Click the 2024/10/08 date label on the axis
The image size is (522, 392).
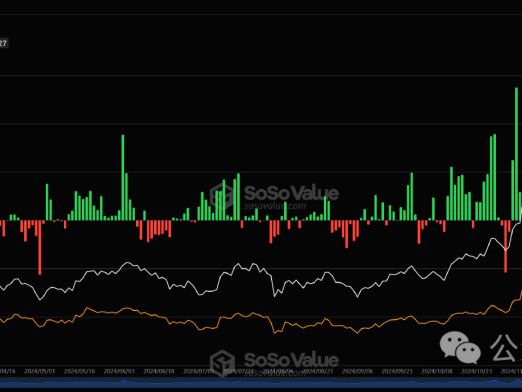437,371
